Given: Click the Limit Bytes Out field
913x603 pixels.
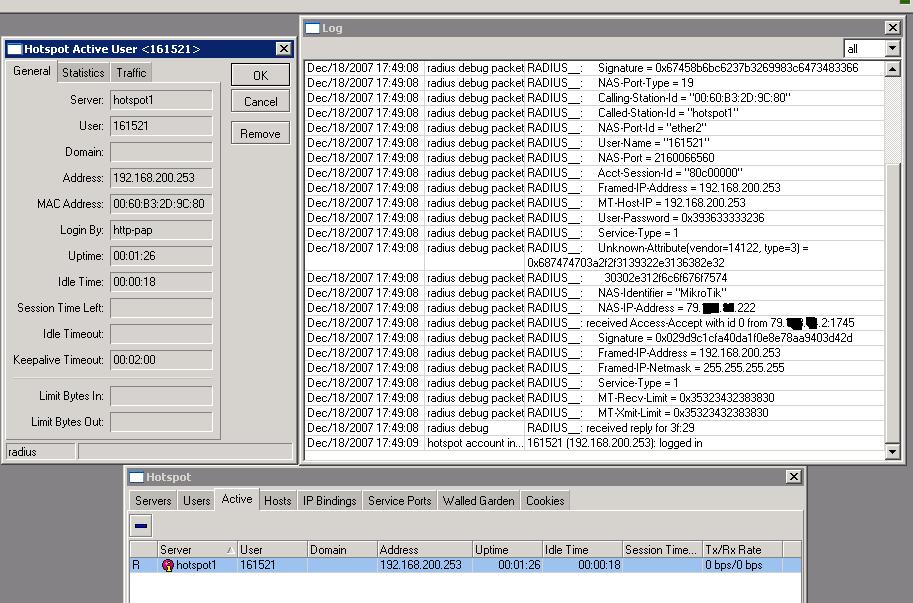Looking at the screenshot, I should (161, 422).
